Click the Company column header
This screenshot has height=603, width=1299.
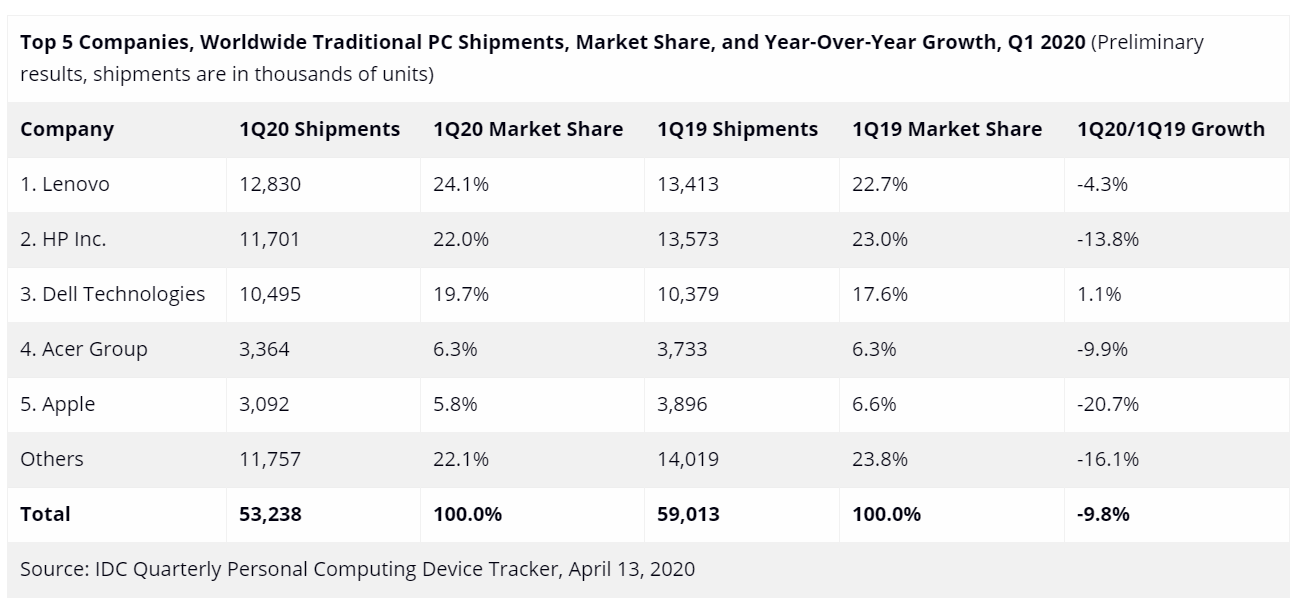(67, 129)
